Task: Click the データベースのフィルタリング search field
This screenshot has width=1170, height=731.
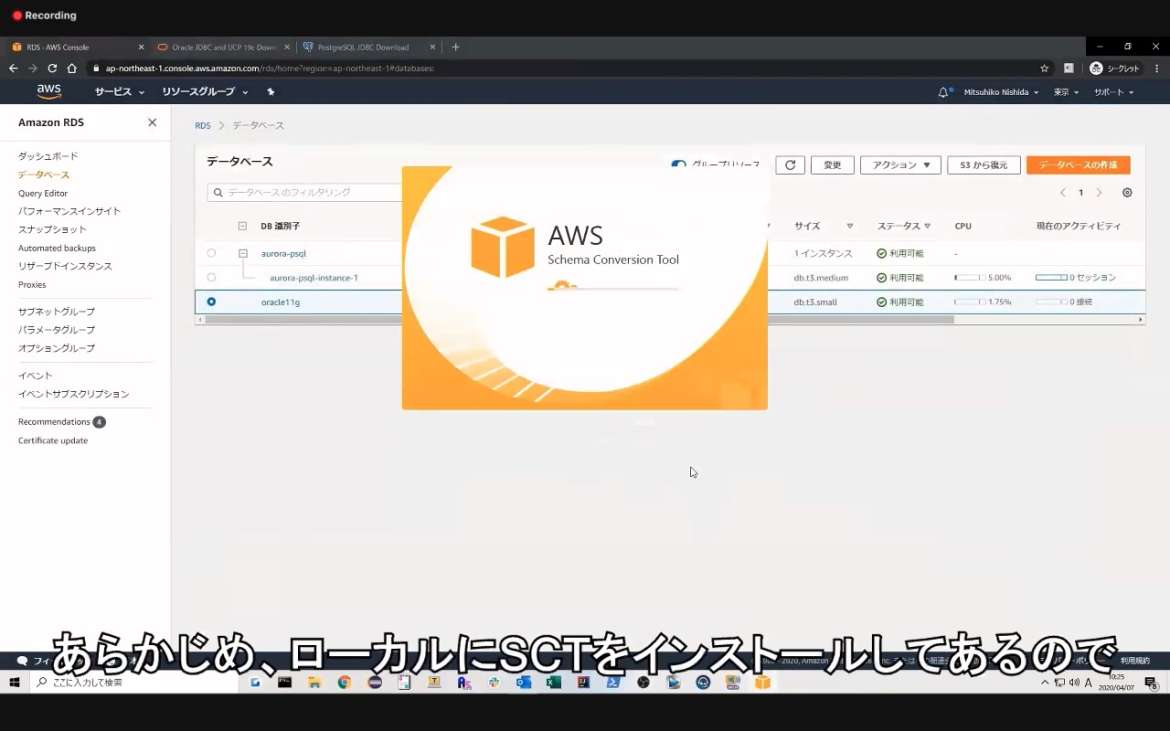Action: coord(306,192)
